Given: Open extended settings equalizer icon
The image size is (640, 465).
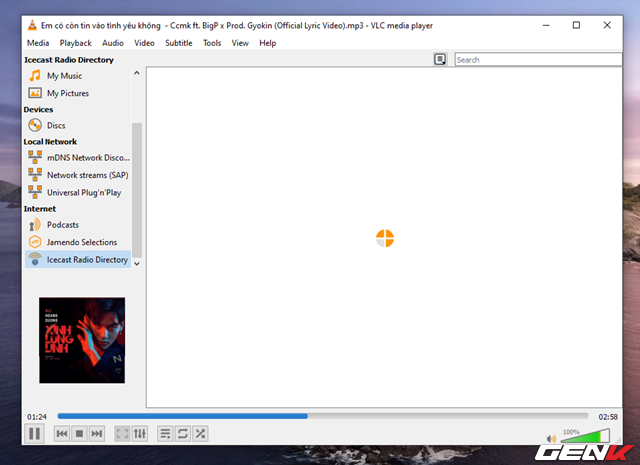Looking at the screenshot, I should click(140, 434).
